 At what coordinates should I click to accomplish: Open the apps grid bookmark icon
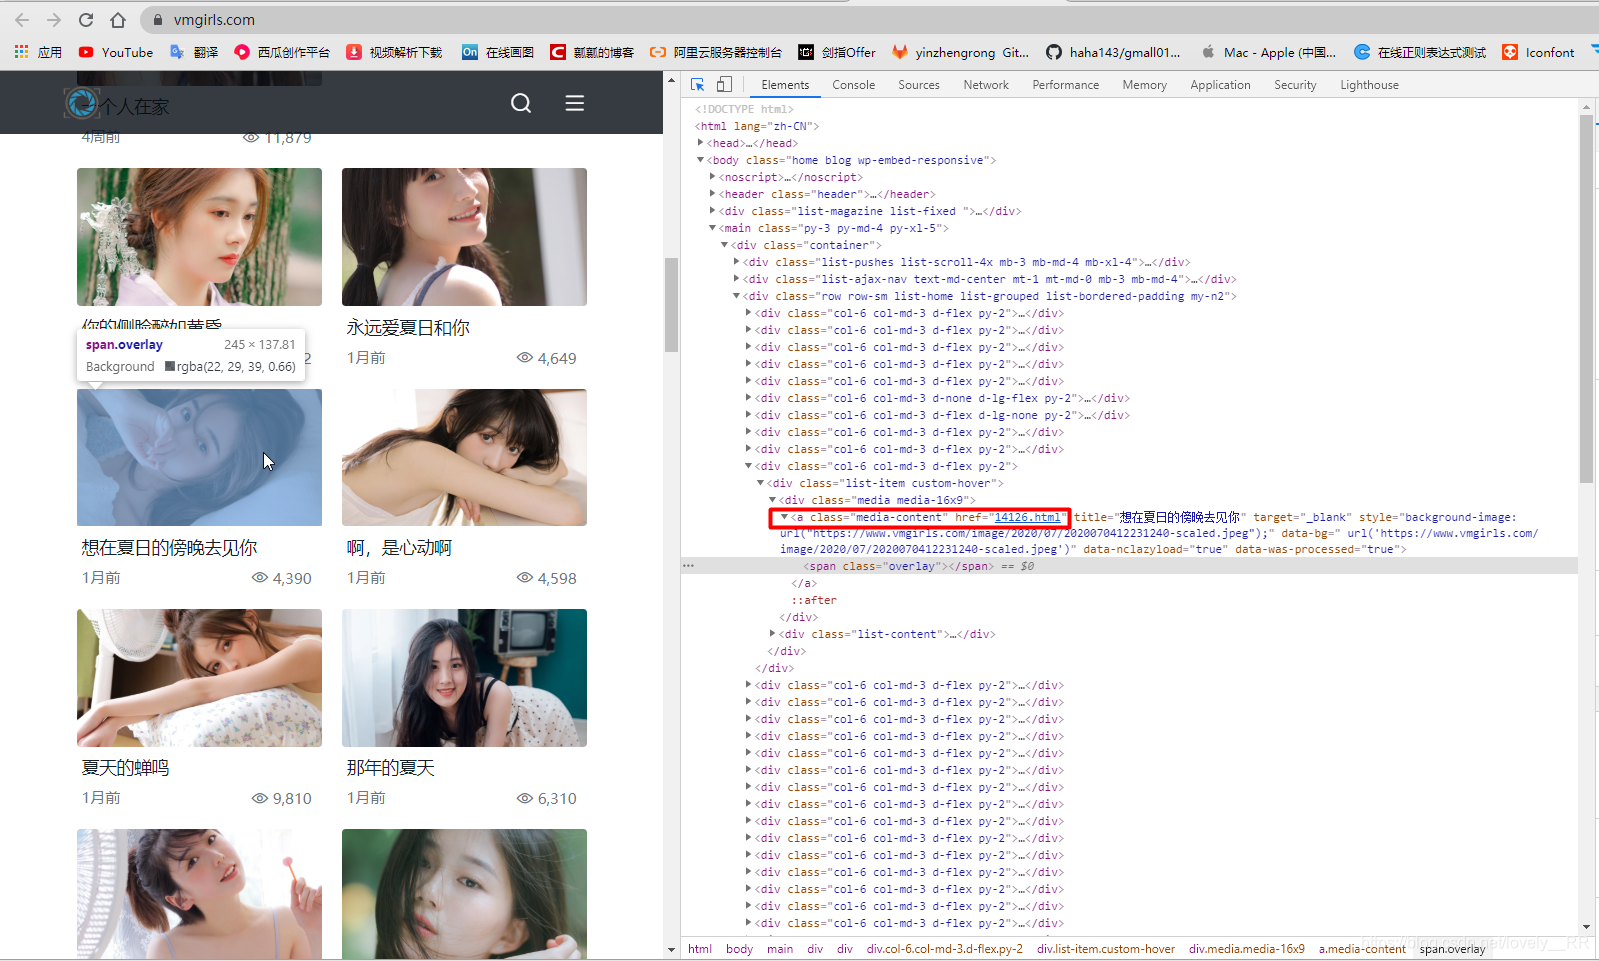pos(21,52)
